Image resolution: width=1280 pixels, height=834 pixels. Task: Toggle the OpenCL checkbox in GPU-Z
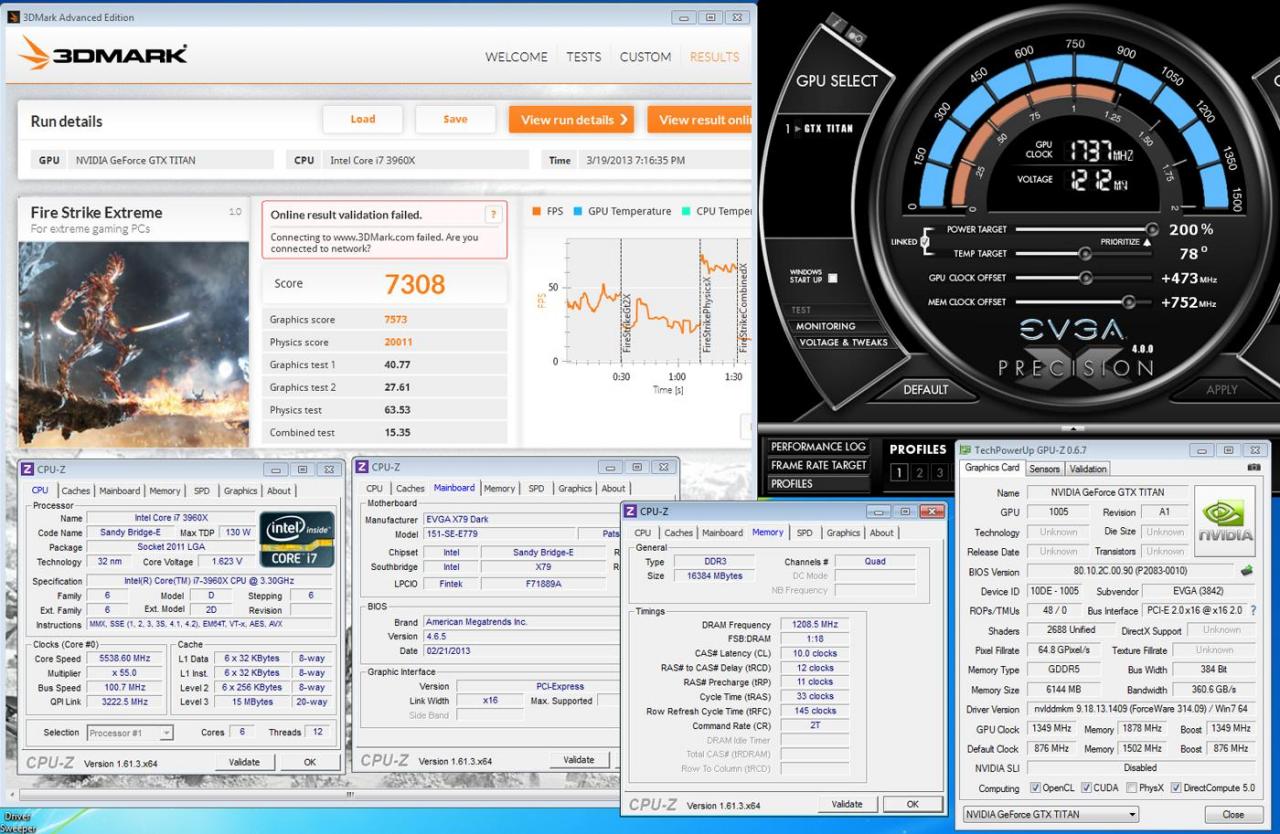(1035, 788)
